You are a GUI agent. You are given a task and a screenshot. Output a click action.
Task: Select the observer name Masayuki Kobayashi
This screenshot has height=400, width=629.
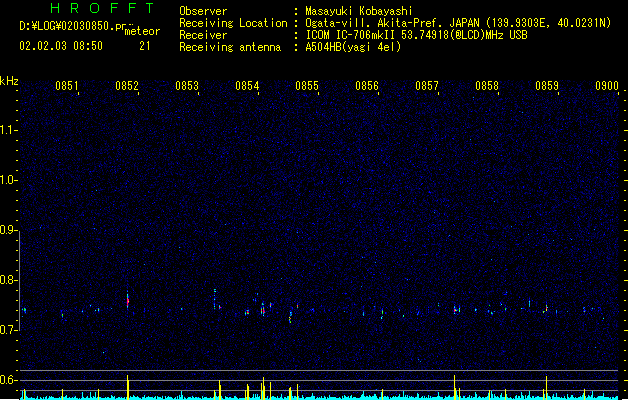pyautogui.click(x=359, y=11)
